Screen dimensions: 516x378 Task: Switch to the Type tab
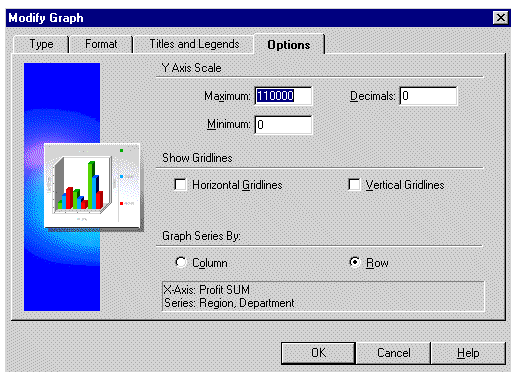[x=41, y=44]
